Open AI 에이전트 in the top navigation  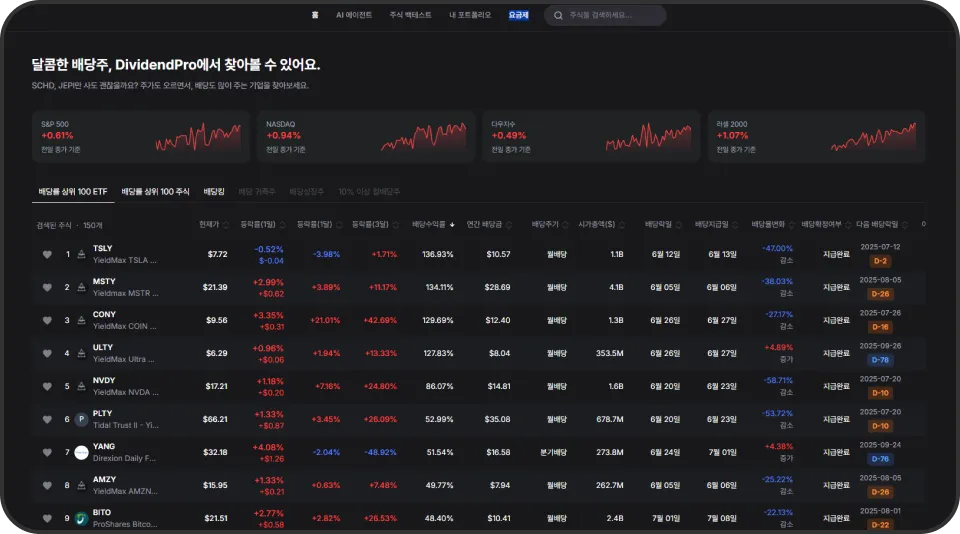[x=354, y=15]
